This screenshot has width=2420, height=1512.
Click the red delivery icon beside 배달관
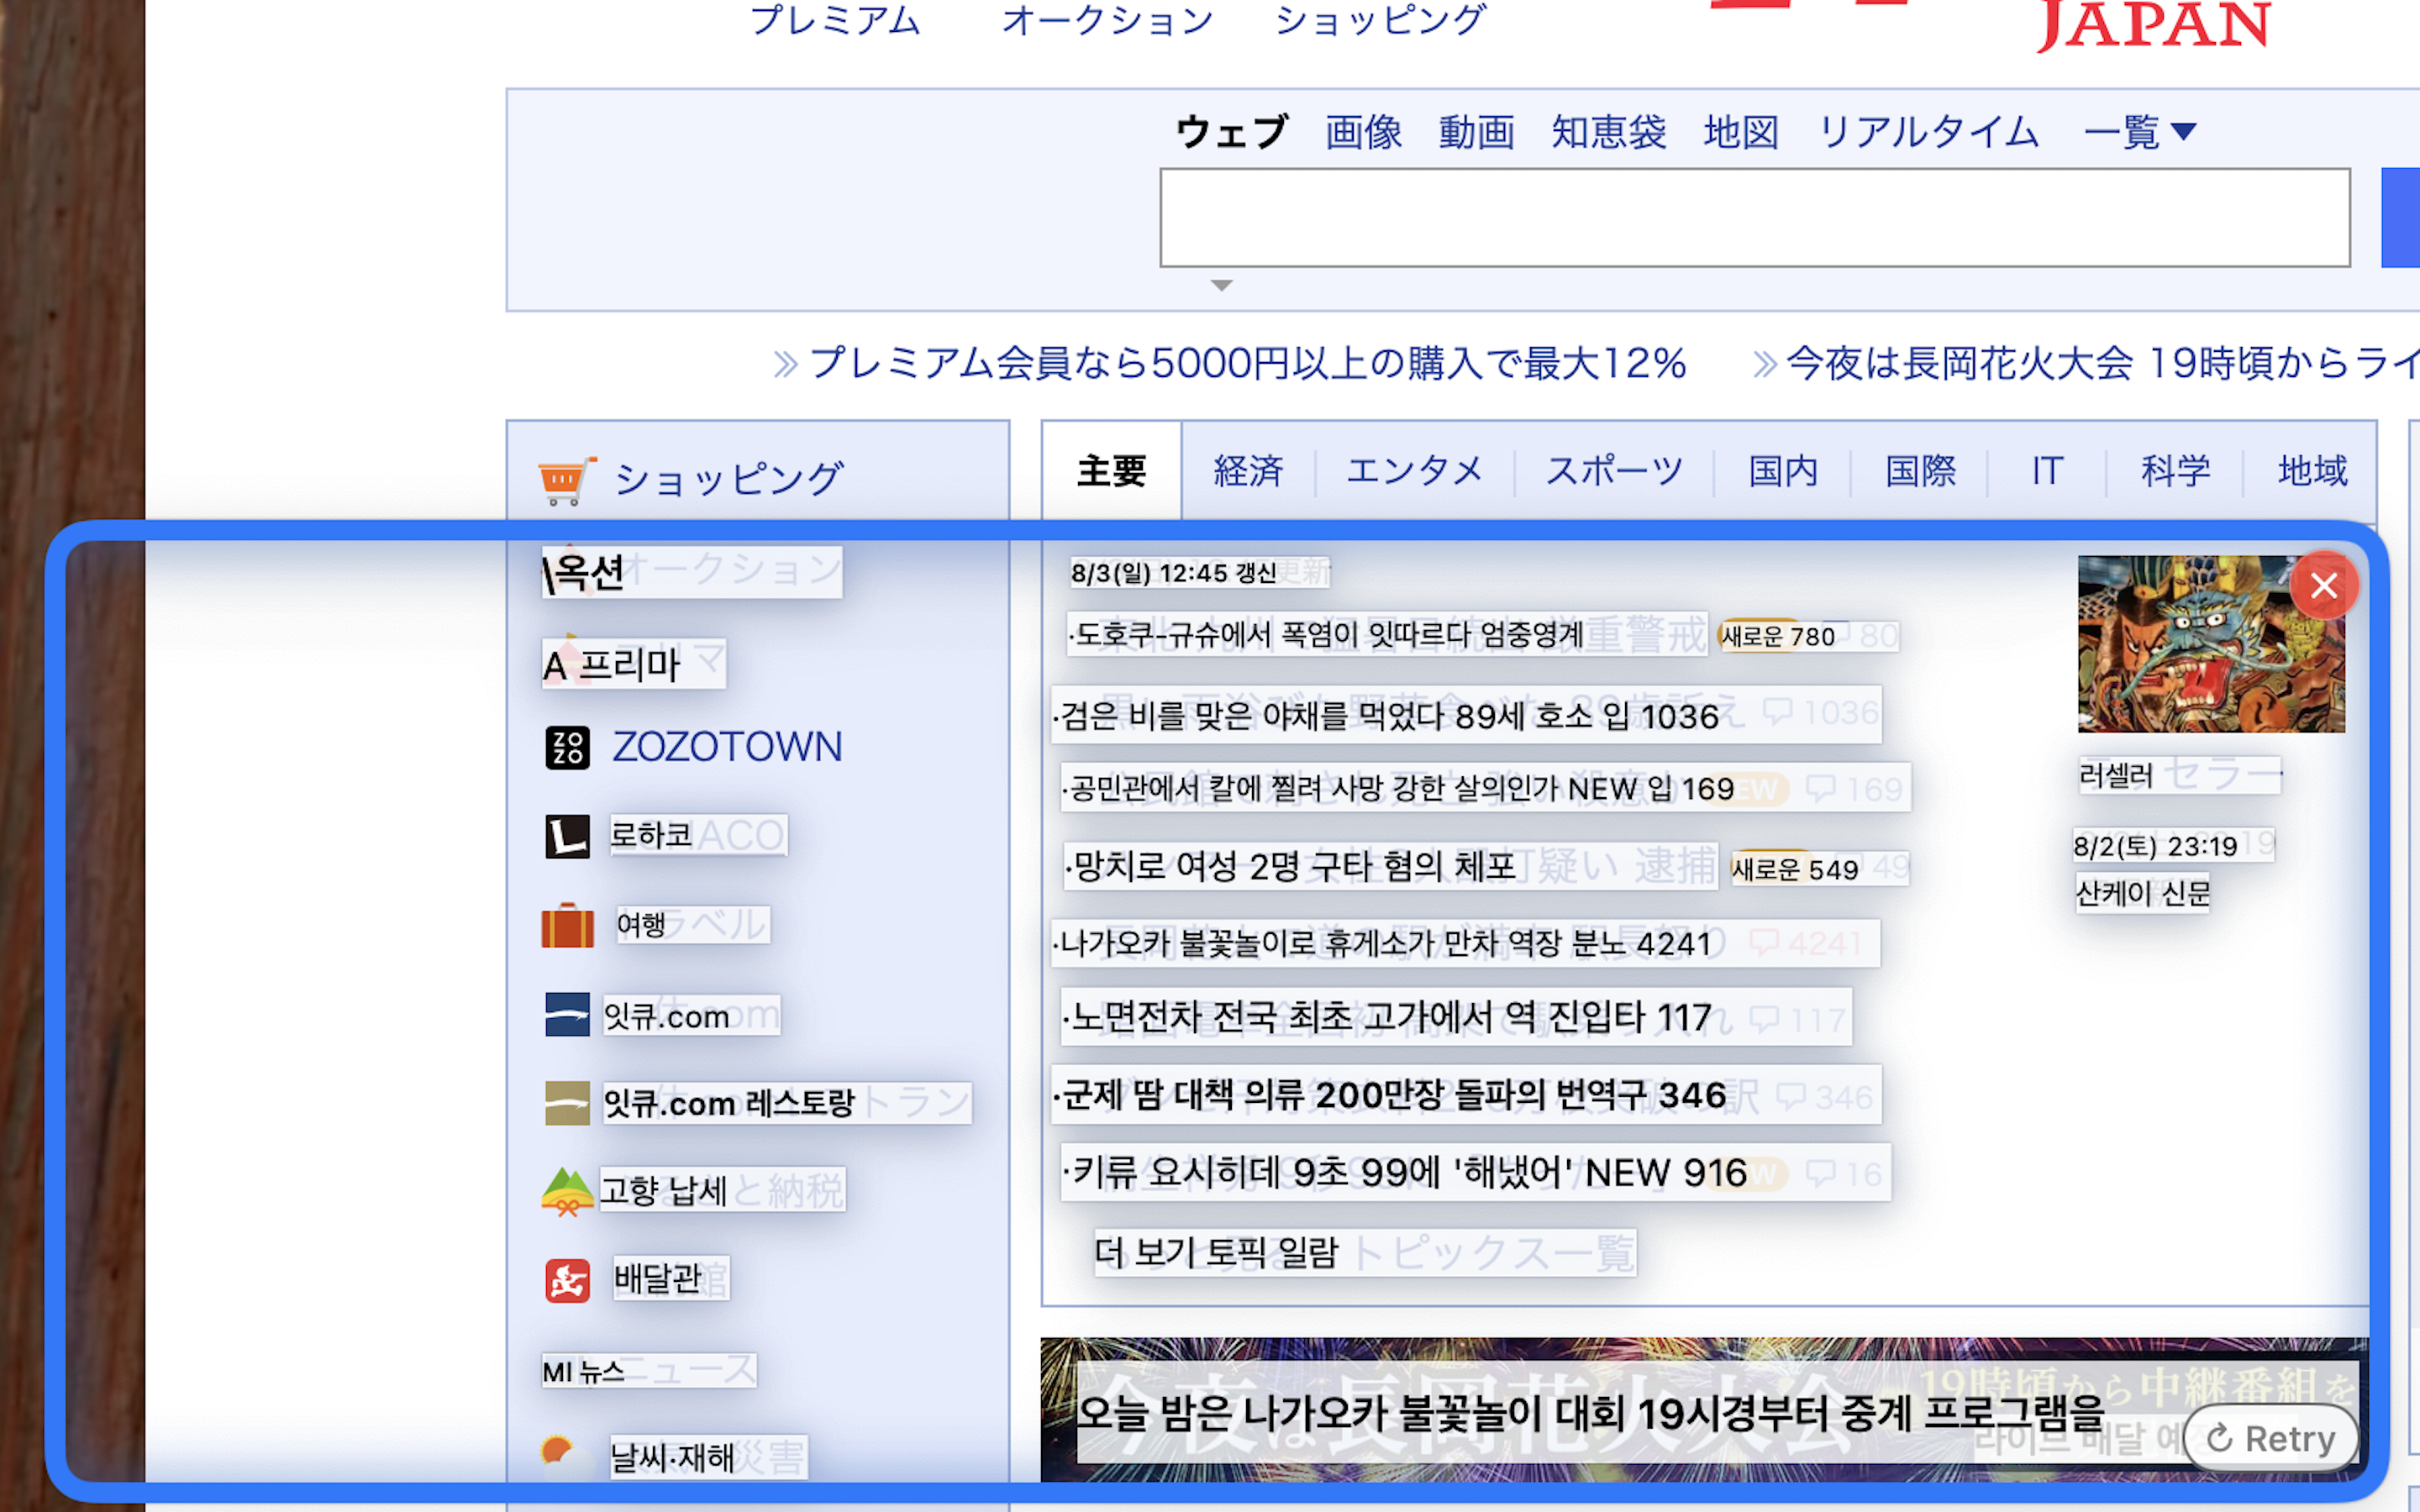point(567,1281)
